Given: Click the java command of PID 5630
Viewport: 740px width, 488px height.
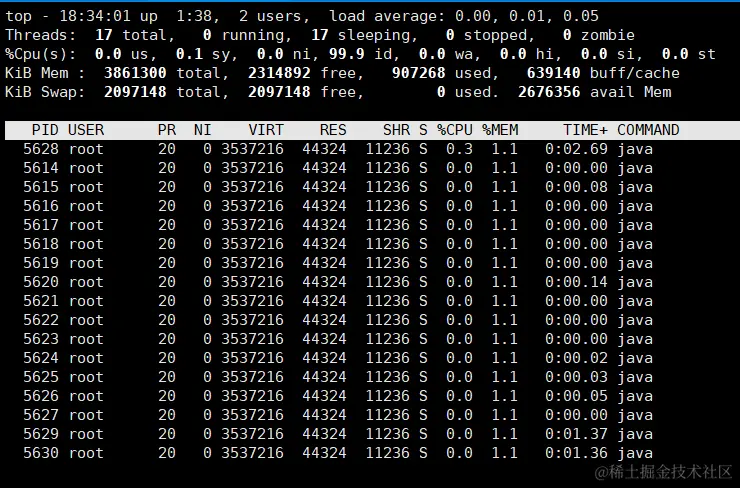Looking at the screenshot, I should [x=635, y=453].
